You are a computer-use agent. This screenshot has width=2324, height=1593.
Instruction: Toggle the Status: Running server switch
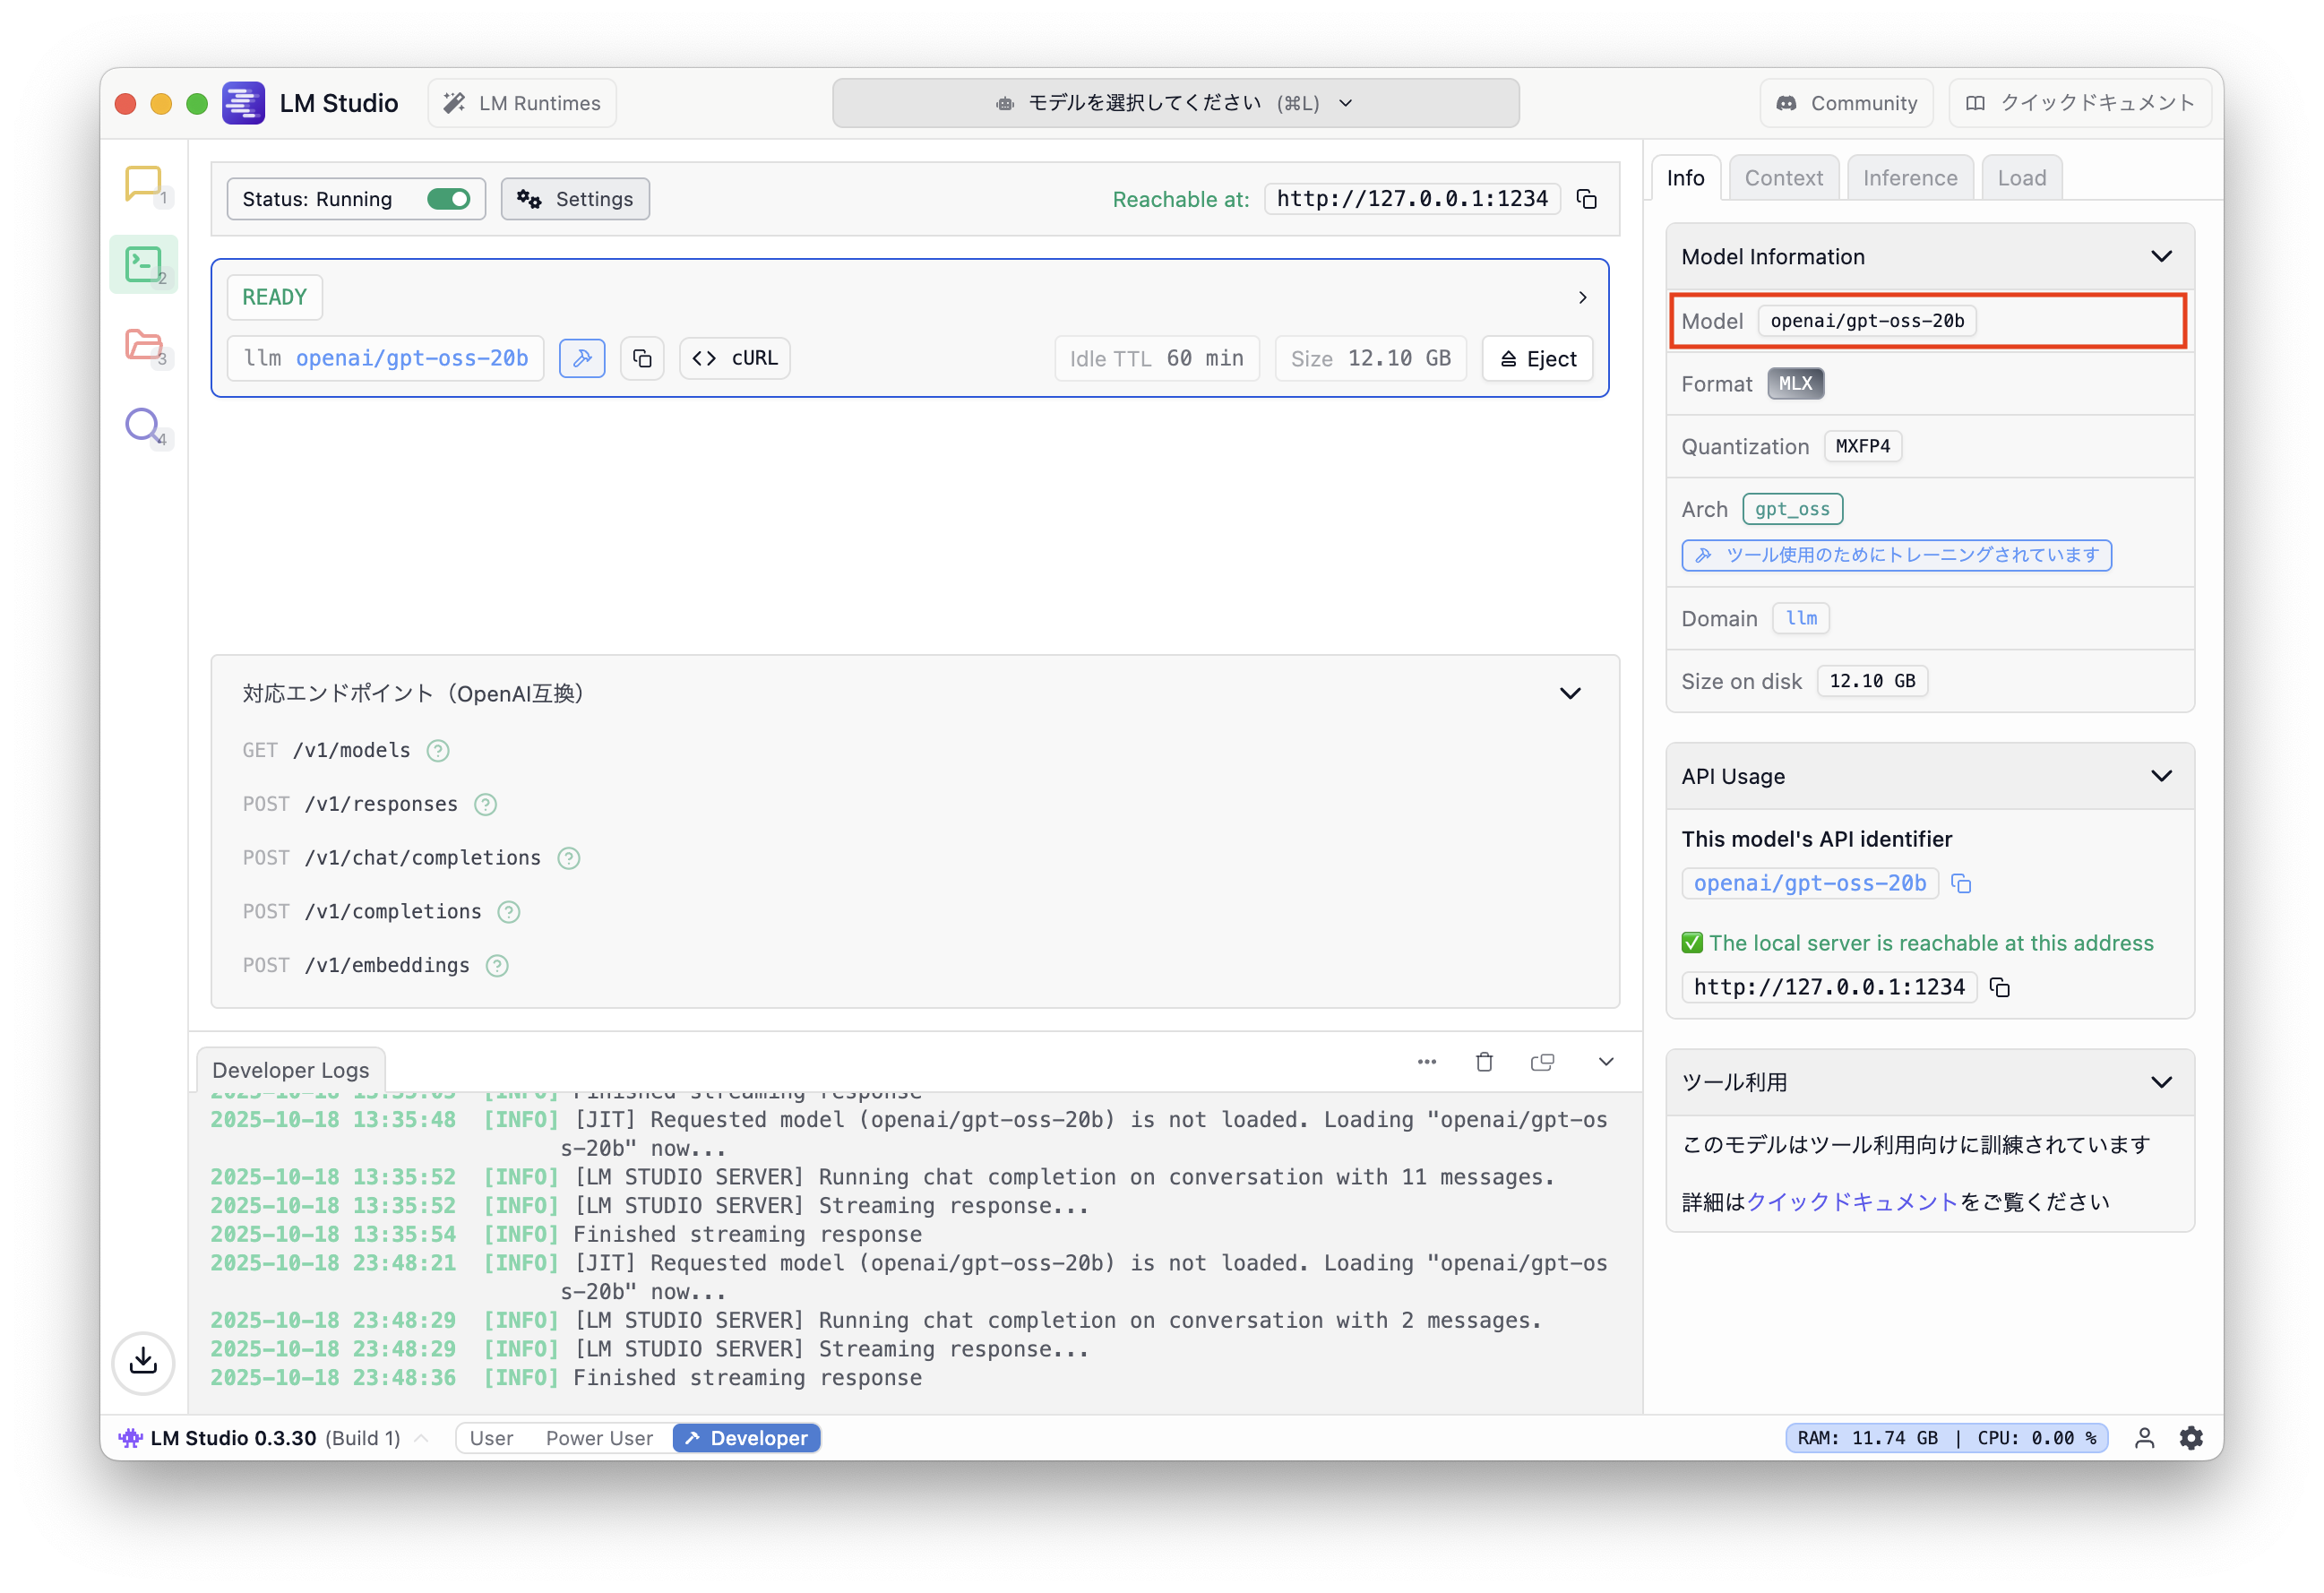click(448, 199)
